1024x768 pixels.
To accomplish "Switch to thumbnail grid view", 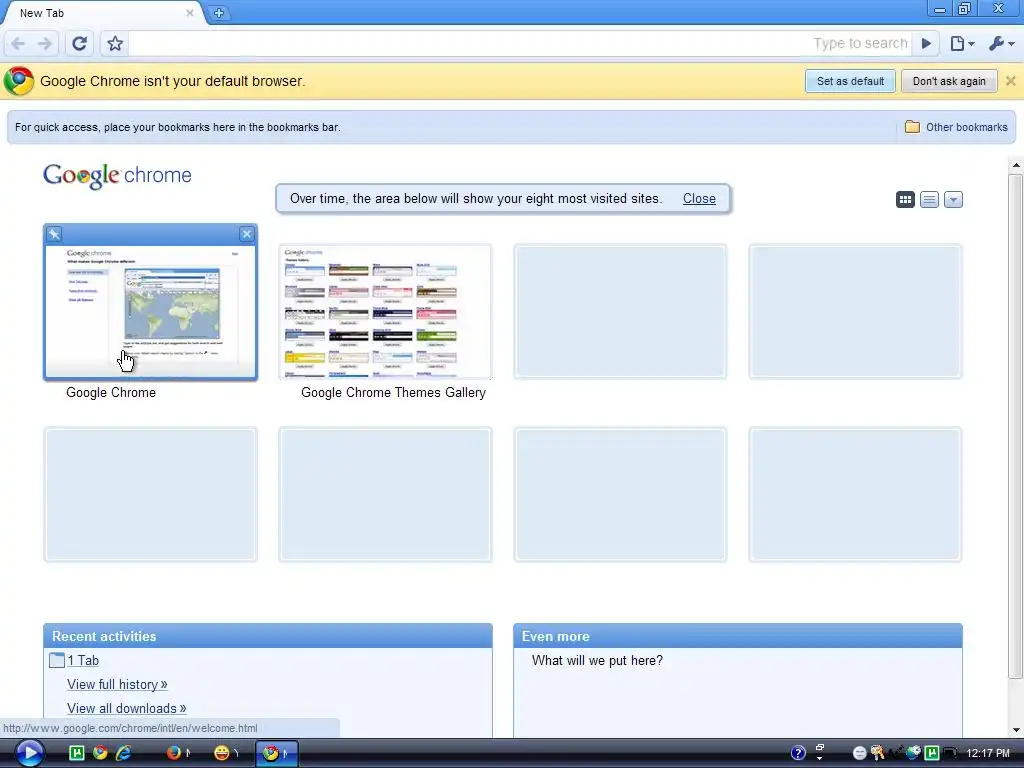I will [x=905, y=200].
